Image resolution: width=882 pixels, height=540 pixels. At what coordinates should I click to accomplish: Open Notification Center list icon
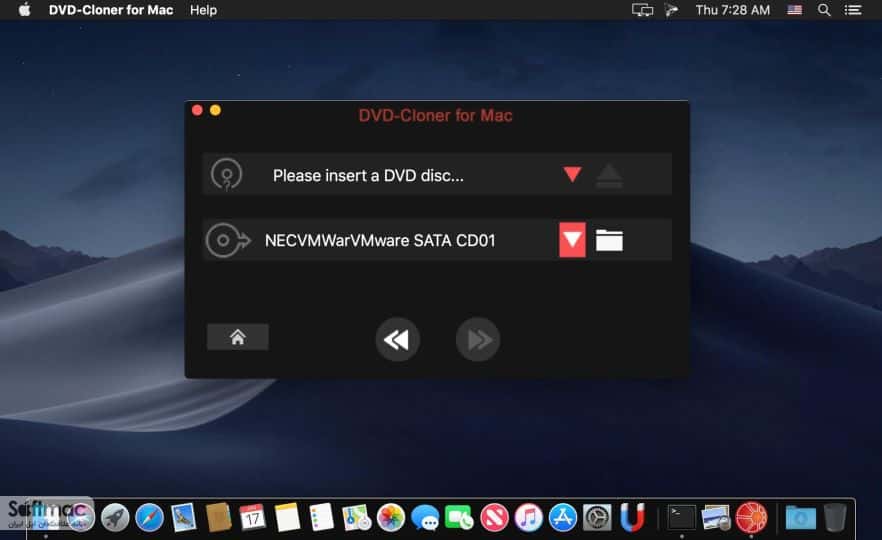click(x=853, y=10)
